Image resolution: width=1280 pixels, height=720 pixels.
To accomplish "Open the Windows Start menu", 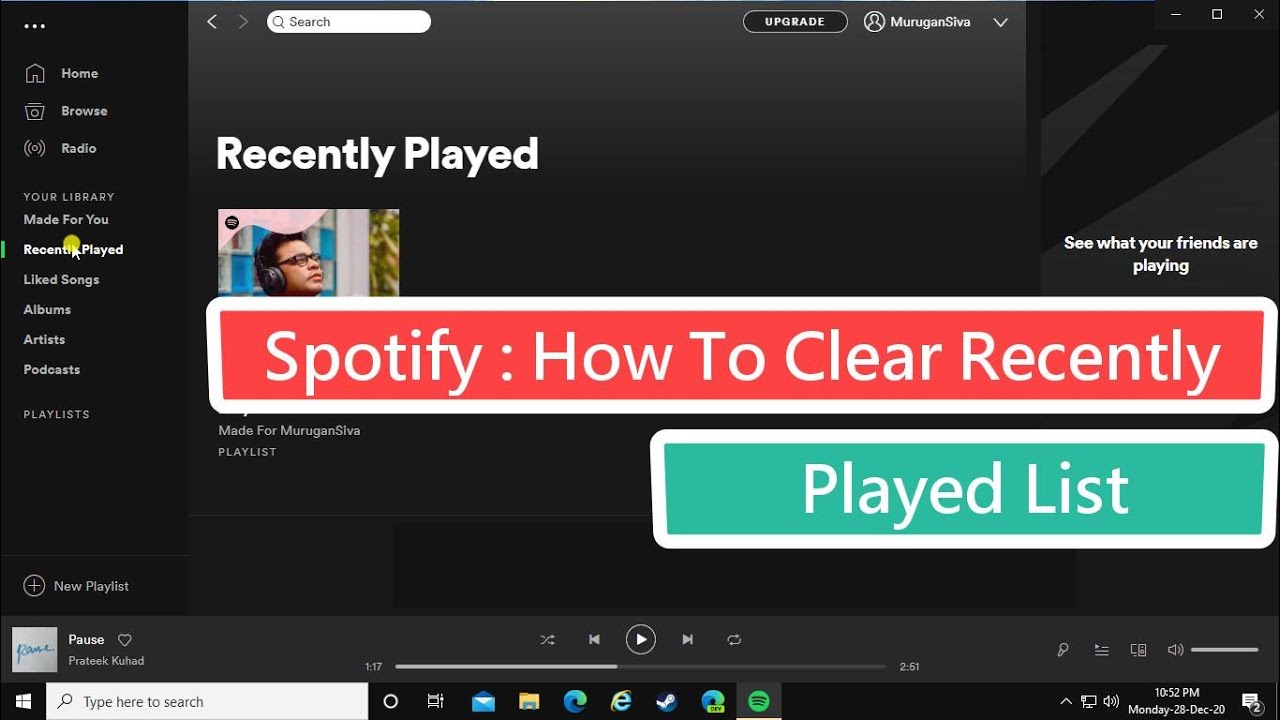I will (23, 702).
